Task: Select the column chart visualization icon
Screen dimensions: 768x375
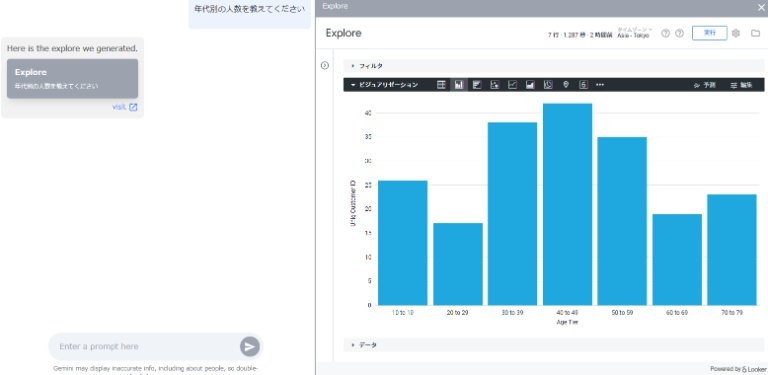Action: click(459, 85)
